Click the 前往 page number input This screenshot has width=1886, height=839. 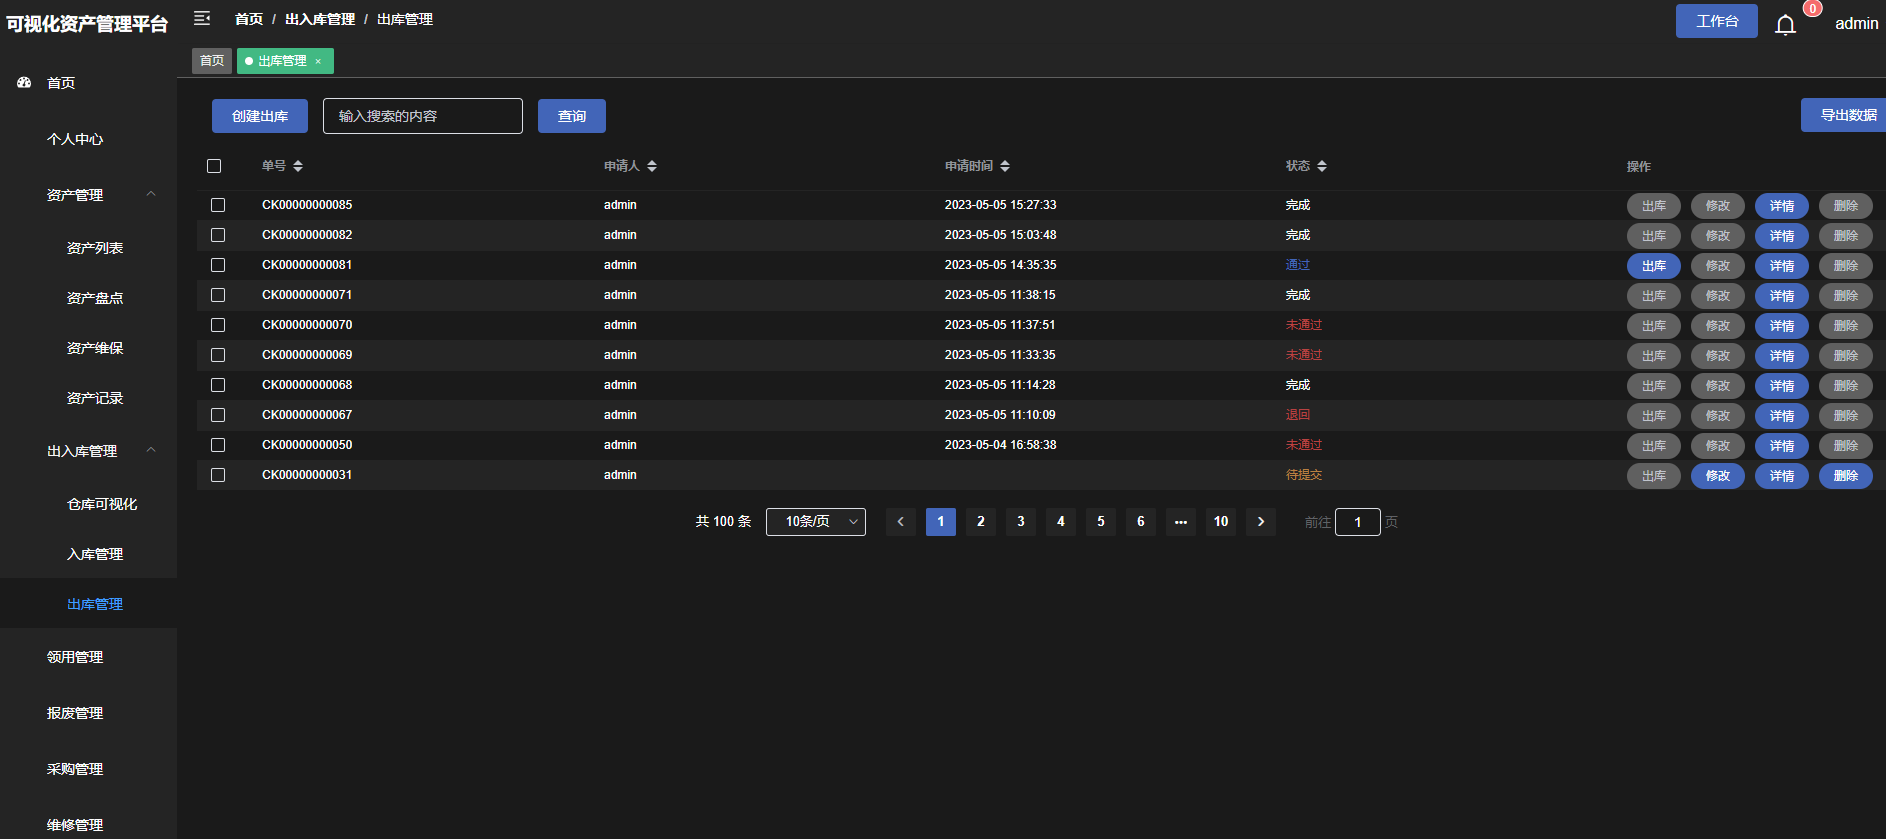(x=1358, y=522)
